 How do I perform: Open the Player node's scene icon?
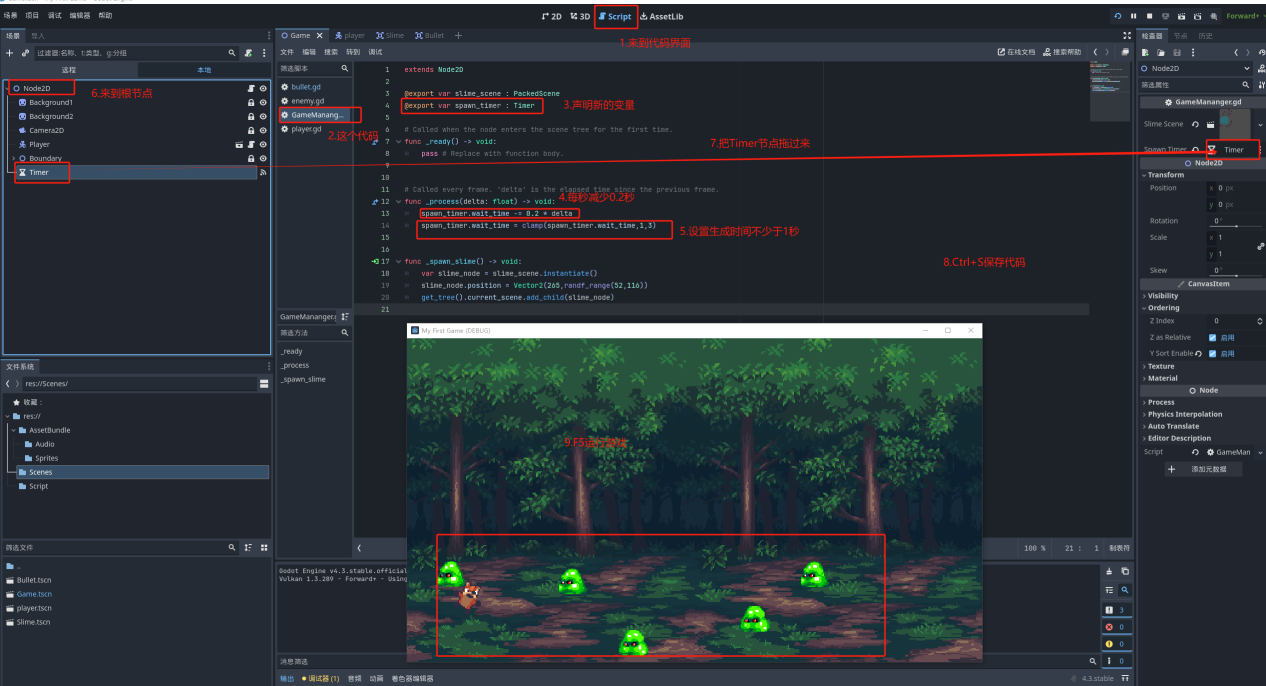pyautogui.click(x=238, y=144)
